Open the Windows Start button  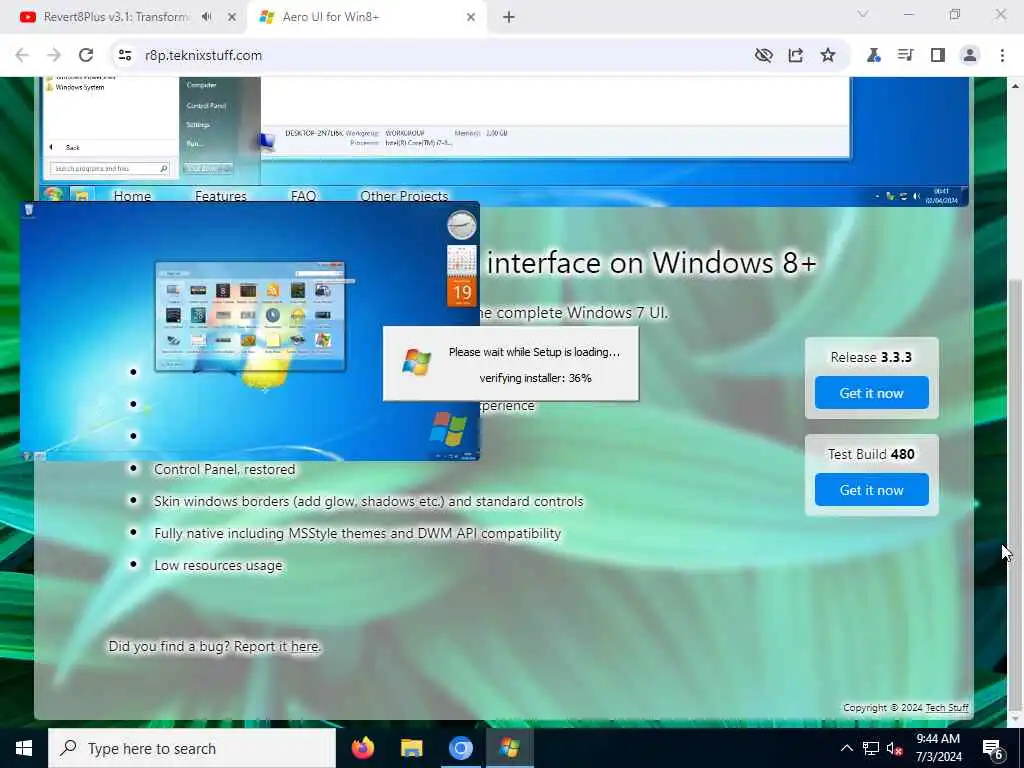coord(24,748)
